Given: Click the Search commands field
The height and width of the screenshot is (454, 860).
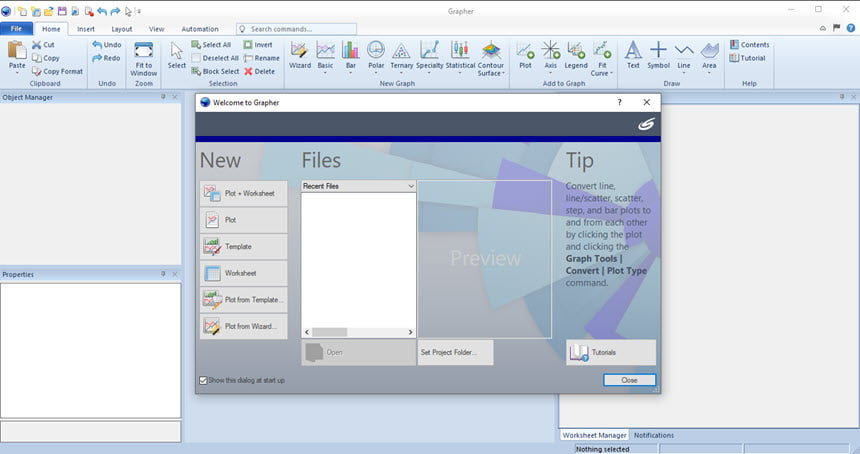Looking at the screenshot, I should [296, 29].
